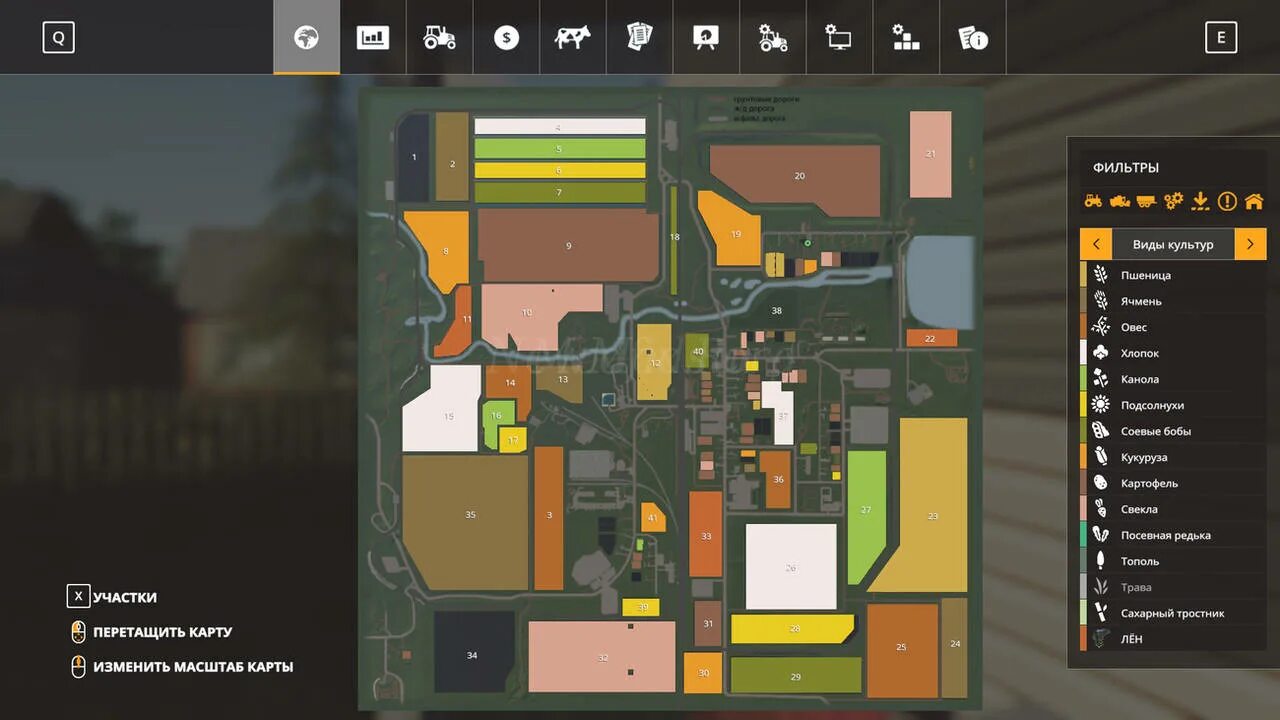Toggle the unloading points arrow filter
Screen dimensions: 1280x720
coord(1200,201)
